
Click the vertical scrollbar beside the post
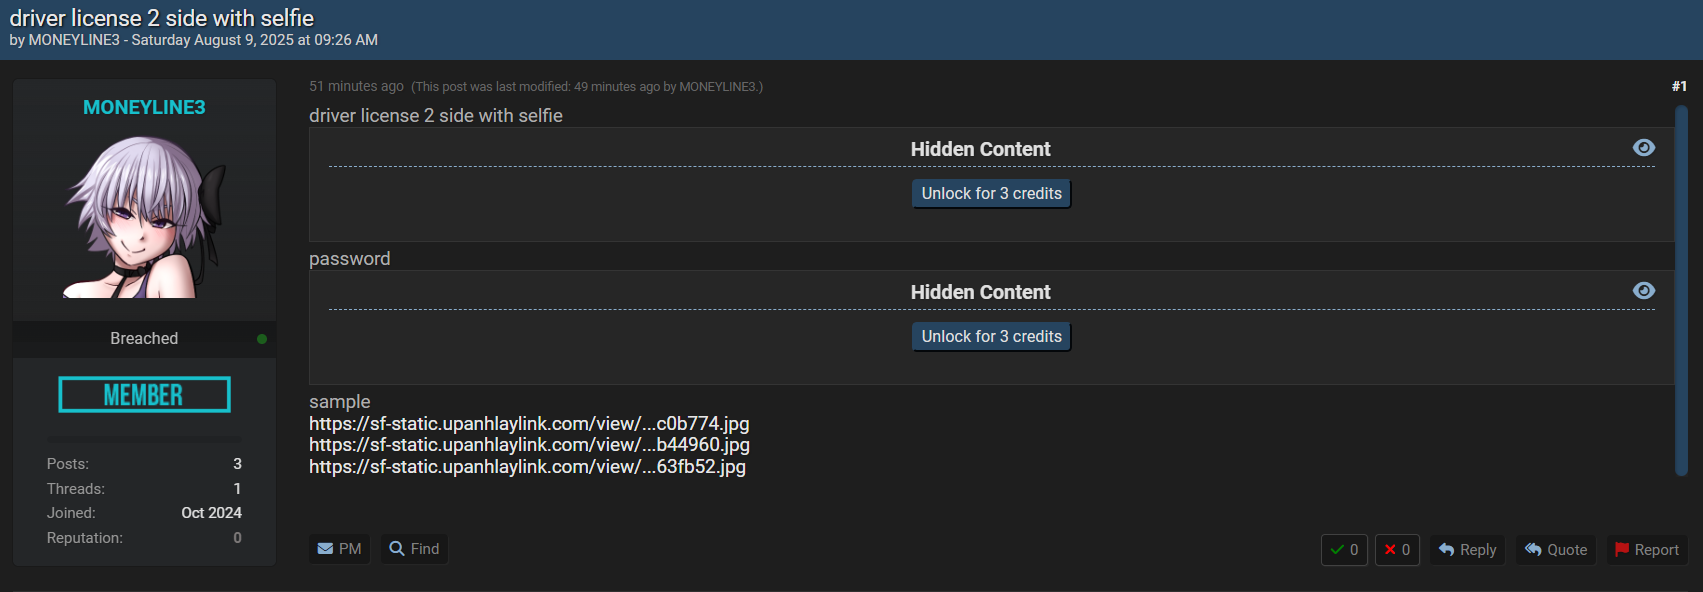(x=1681, y=290)
